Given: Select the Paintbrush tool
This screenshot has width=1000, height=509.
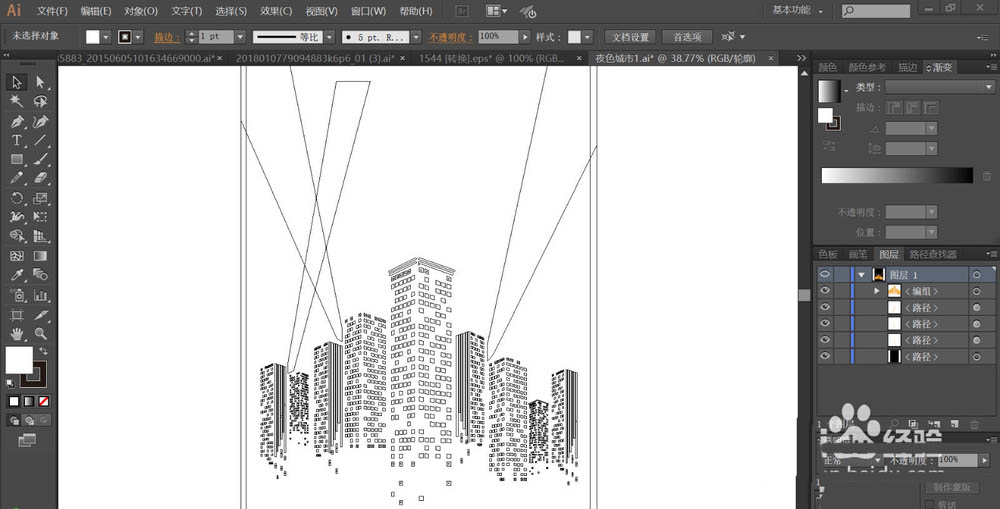Looking at the screenshot, I should point(41,159).
